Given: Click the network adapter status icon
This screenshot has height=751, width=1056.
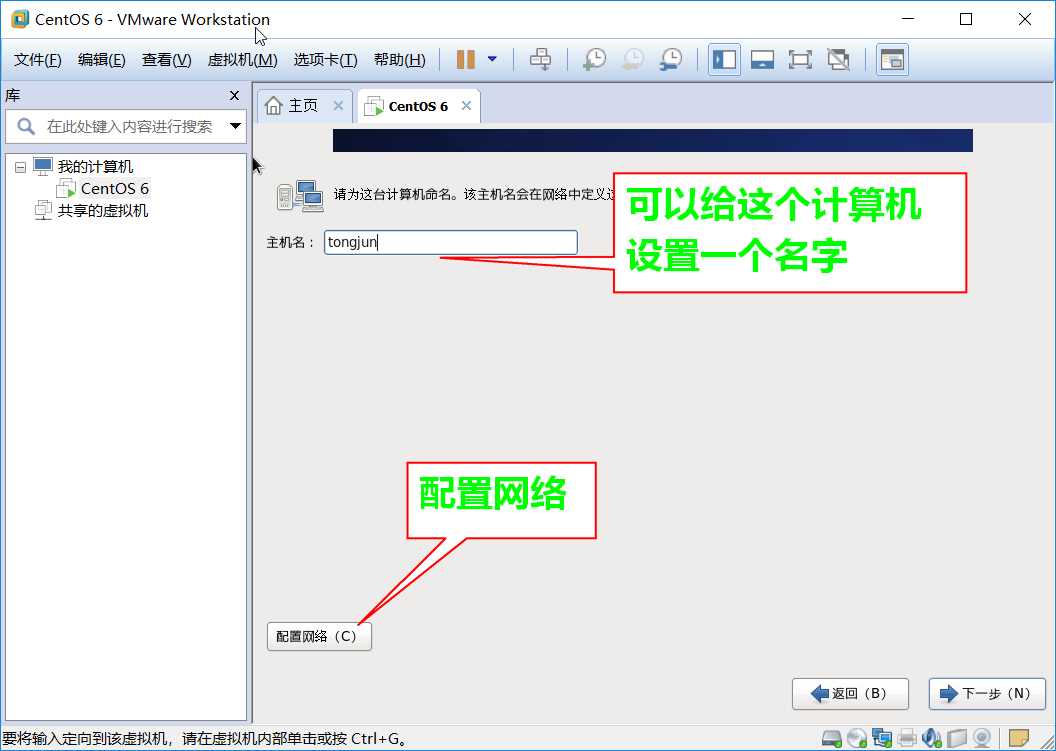Looking at the screenshot, I should pos(882,738).
